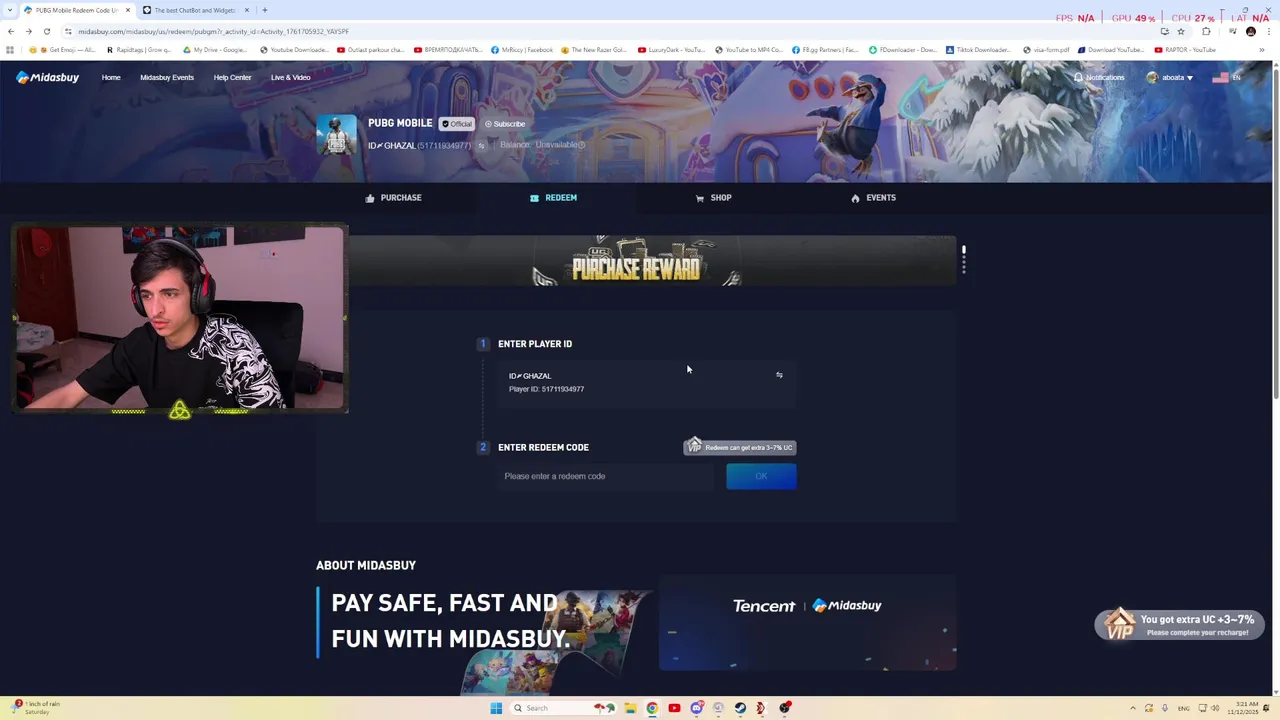Show hidden system tray icons
The height and width of the screenshot is (720, 1280).
tap(1132, 708)
